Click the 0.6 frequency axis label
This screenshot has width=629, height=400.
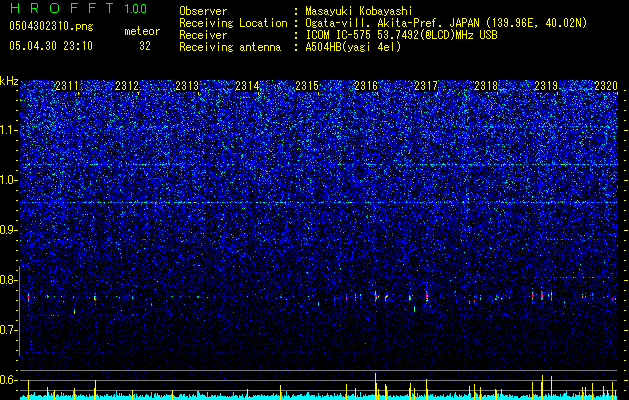click(x=8, y=380)
